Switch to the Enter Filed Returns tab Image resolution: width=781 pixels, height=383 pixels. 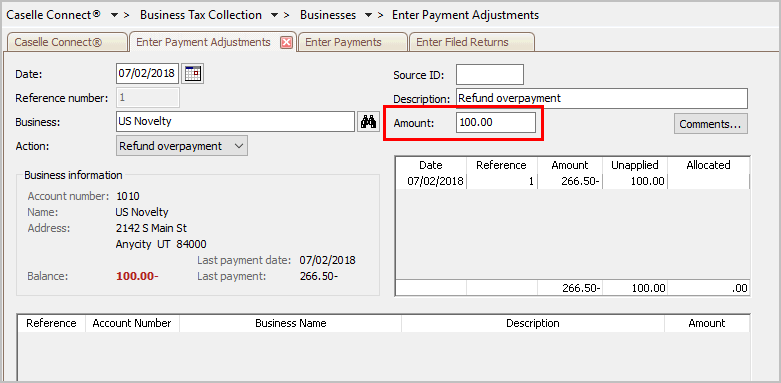[x=471, y=42]
